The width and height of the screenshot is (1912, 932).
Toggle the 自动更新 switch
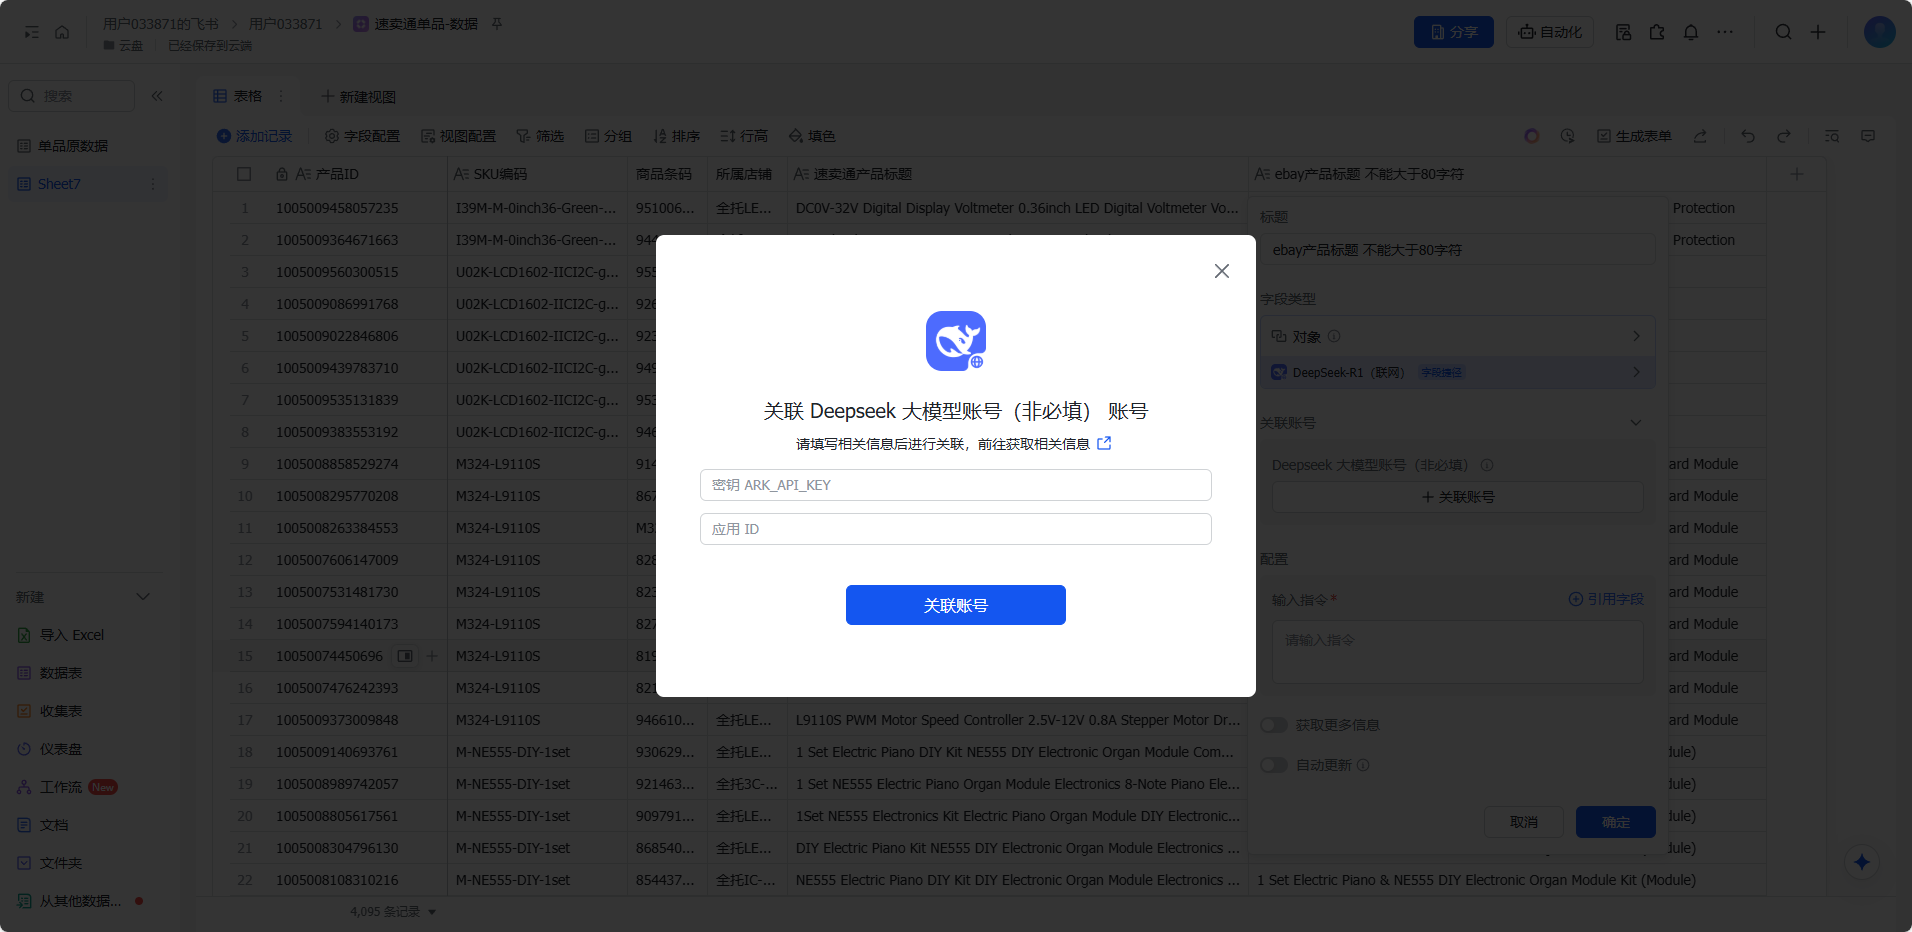point(1273,765)
